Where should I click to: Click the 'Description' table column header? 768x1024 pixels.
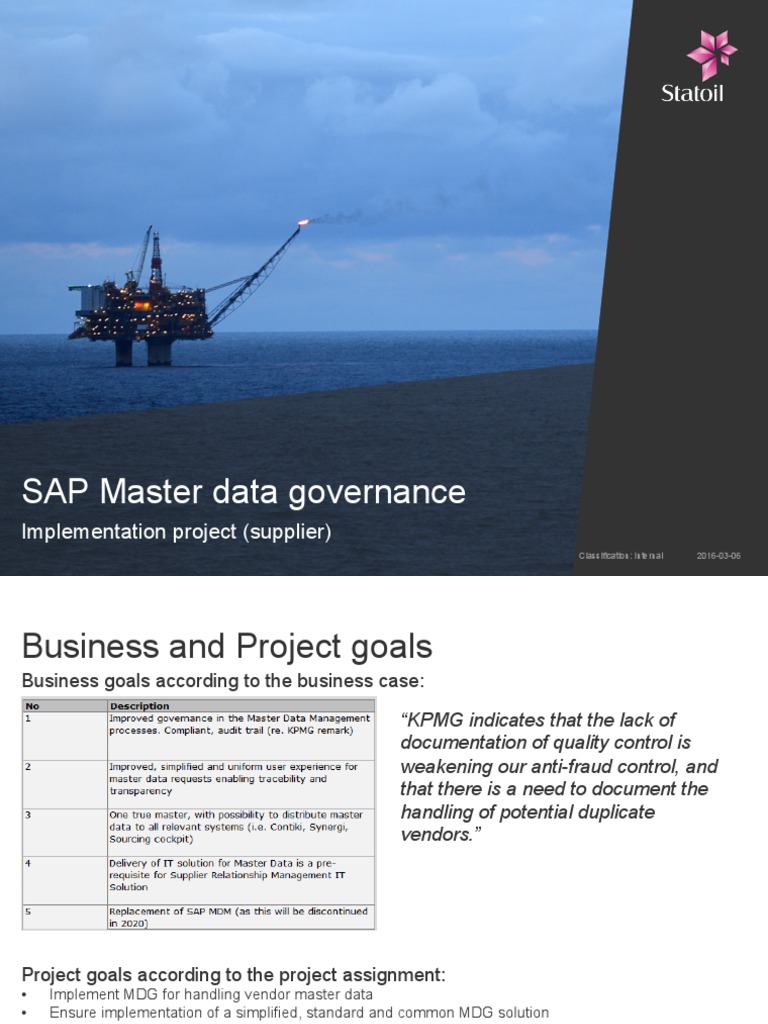point(241,705)
